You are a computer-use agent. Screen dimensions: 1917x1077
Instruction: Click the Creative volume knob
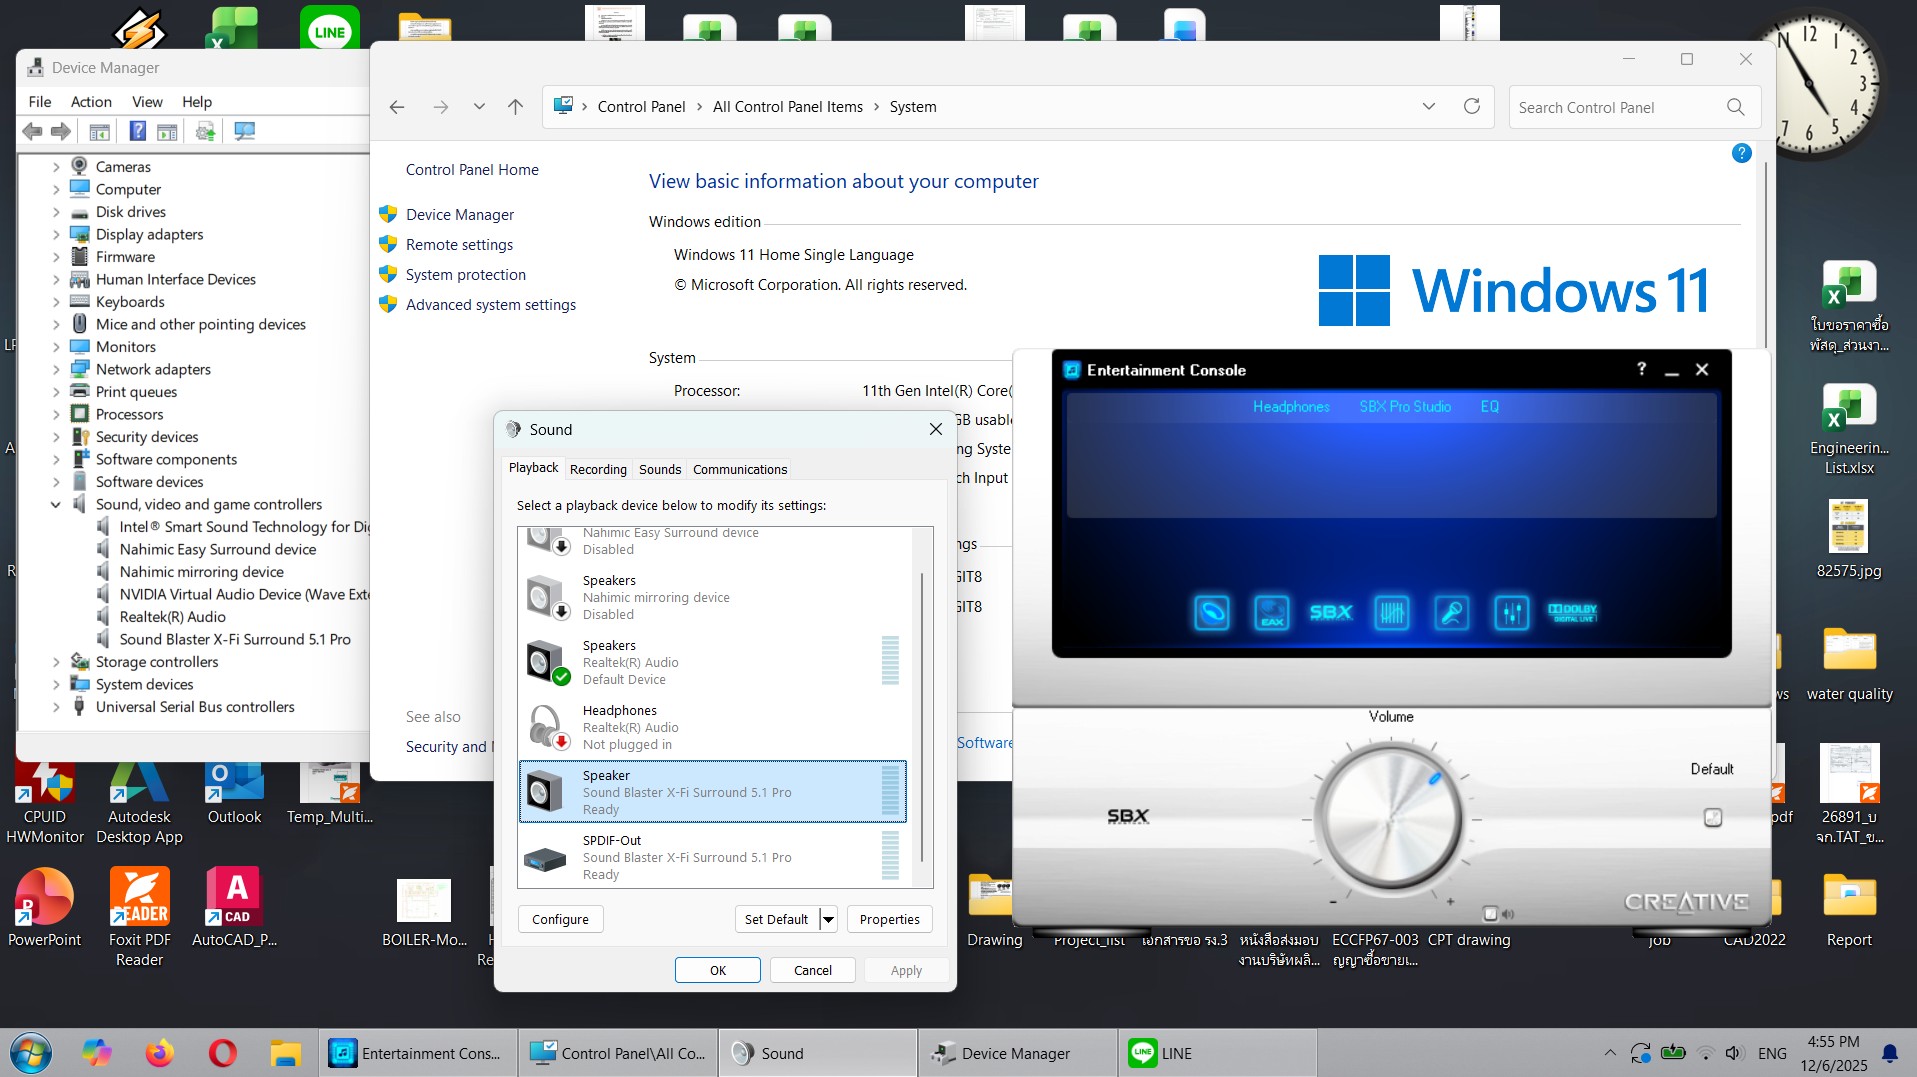[x=1390, y=817]
